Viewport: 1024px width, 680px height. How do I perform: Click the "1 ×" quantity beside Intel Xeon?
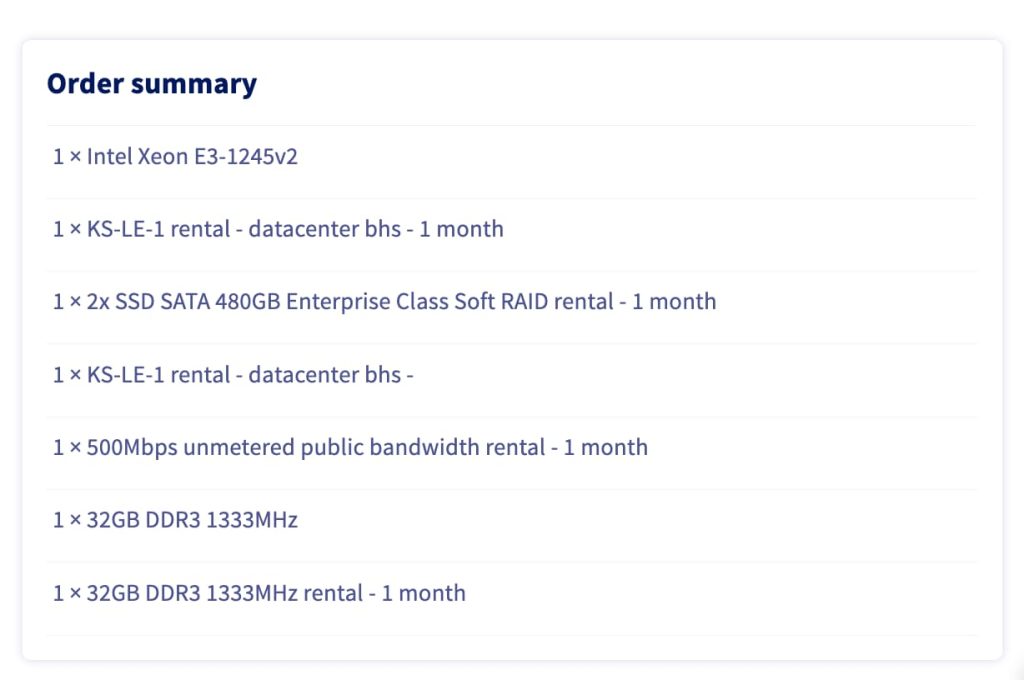(67, 157)
